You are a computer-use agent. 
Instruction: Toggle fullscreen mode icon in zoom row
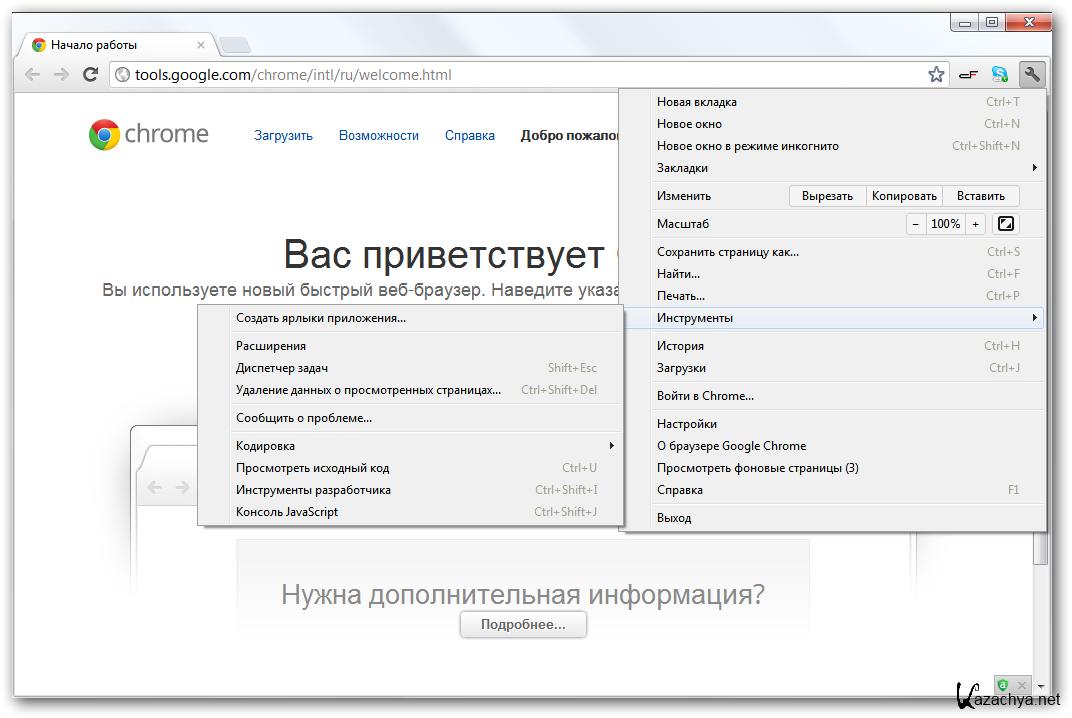point(1006,224)
